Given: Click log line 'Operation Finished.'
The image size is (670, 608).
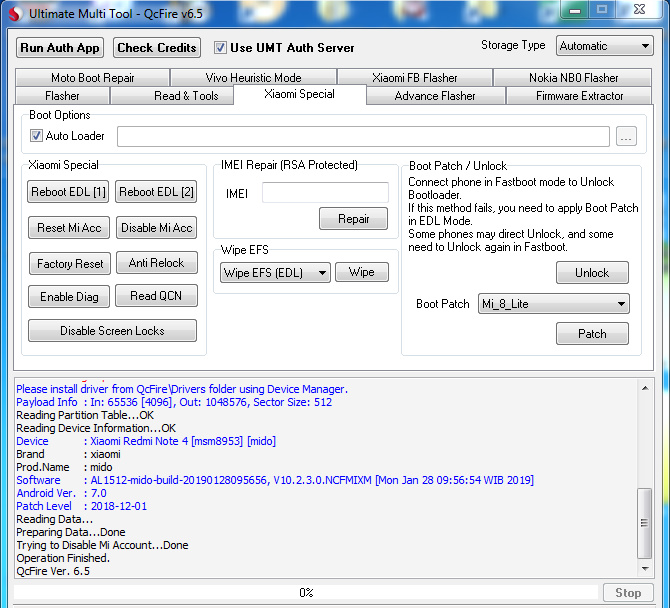Looking at the screenshot, I should click(63, 558).
